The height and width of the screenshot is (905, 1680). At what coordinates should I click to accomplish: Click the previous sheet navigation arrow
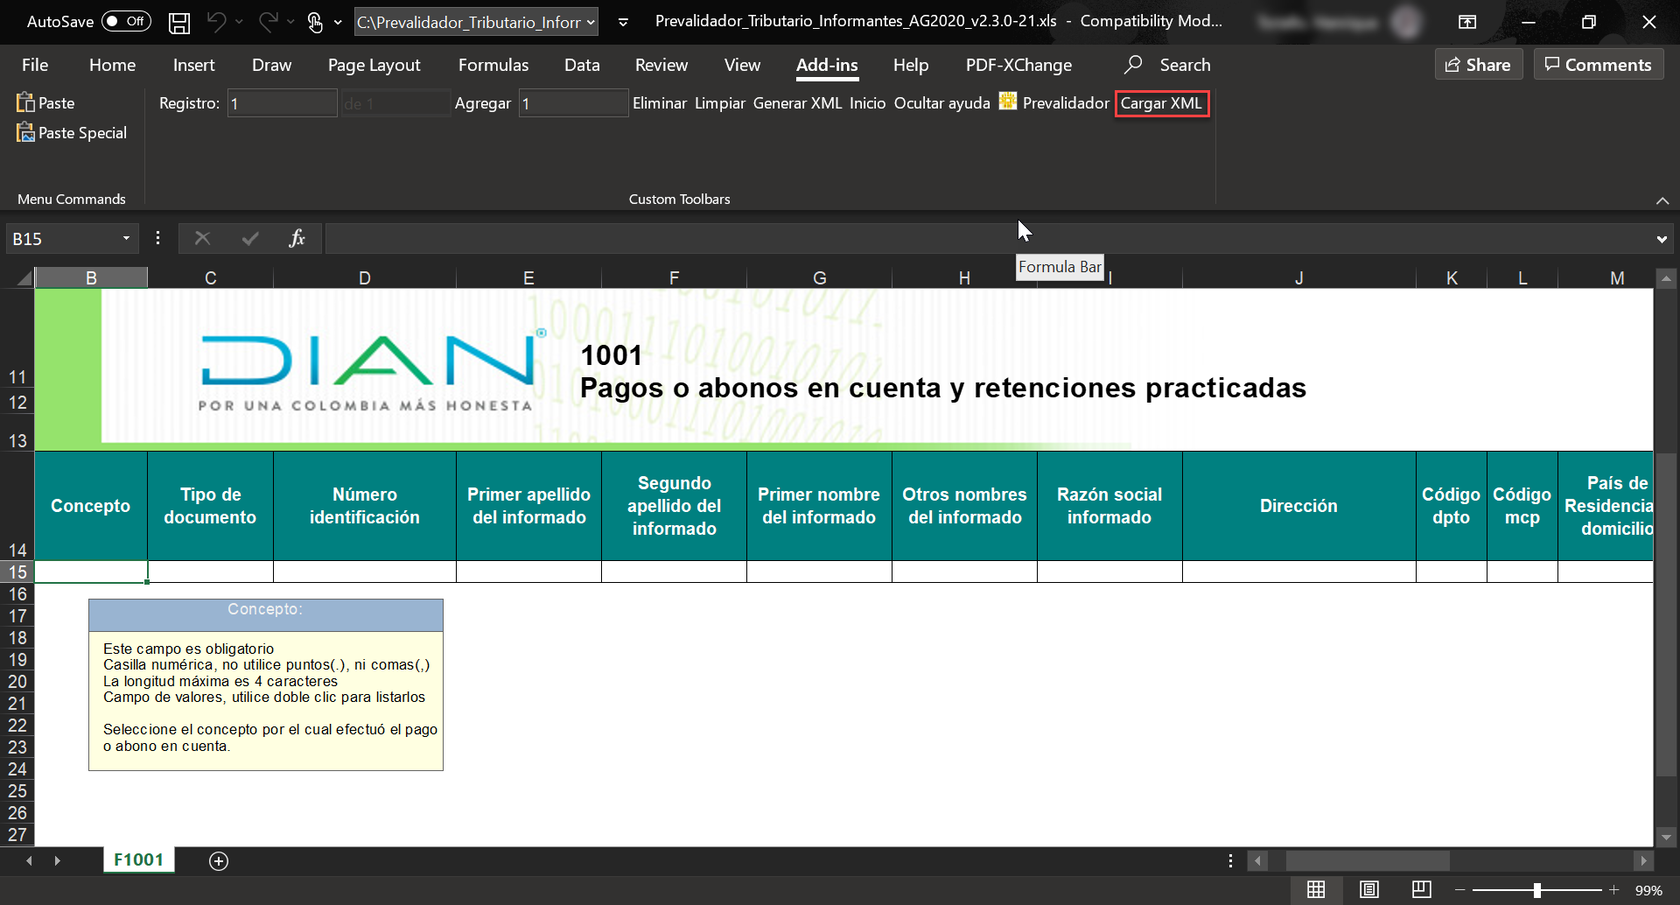(x=29, y=861)
